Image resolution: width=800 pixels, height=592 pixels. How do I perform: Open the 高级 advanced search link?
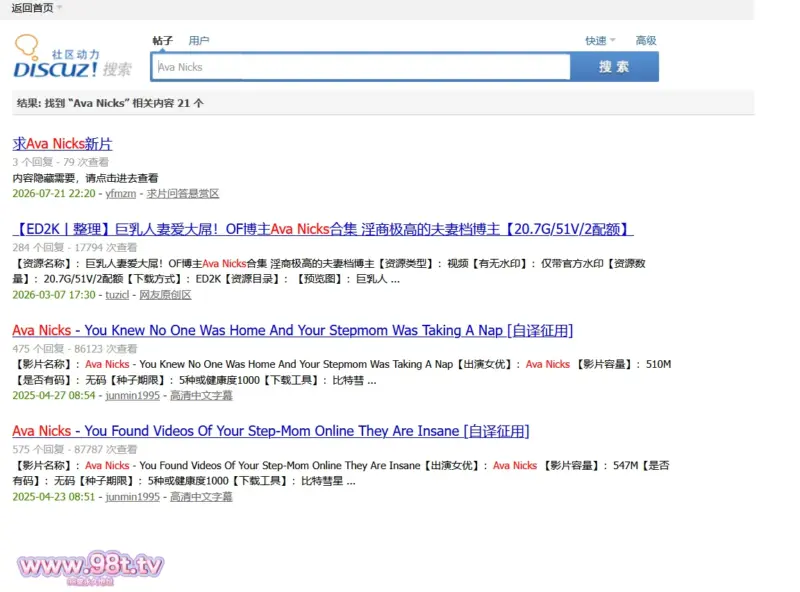click(x=646, y=40)
